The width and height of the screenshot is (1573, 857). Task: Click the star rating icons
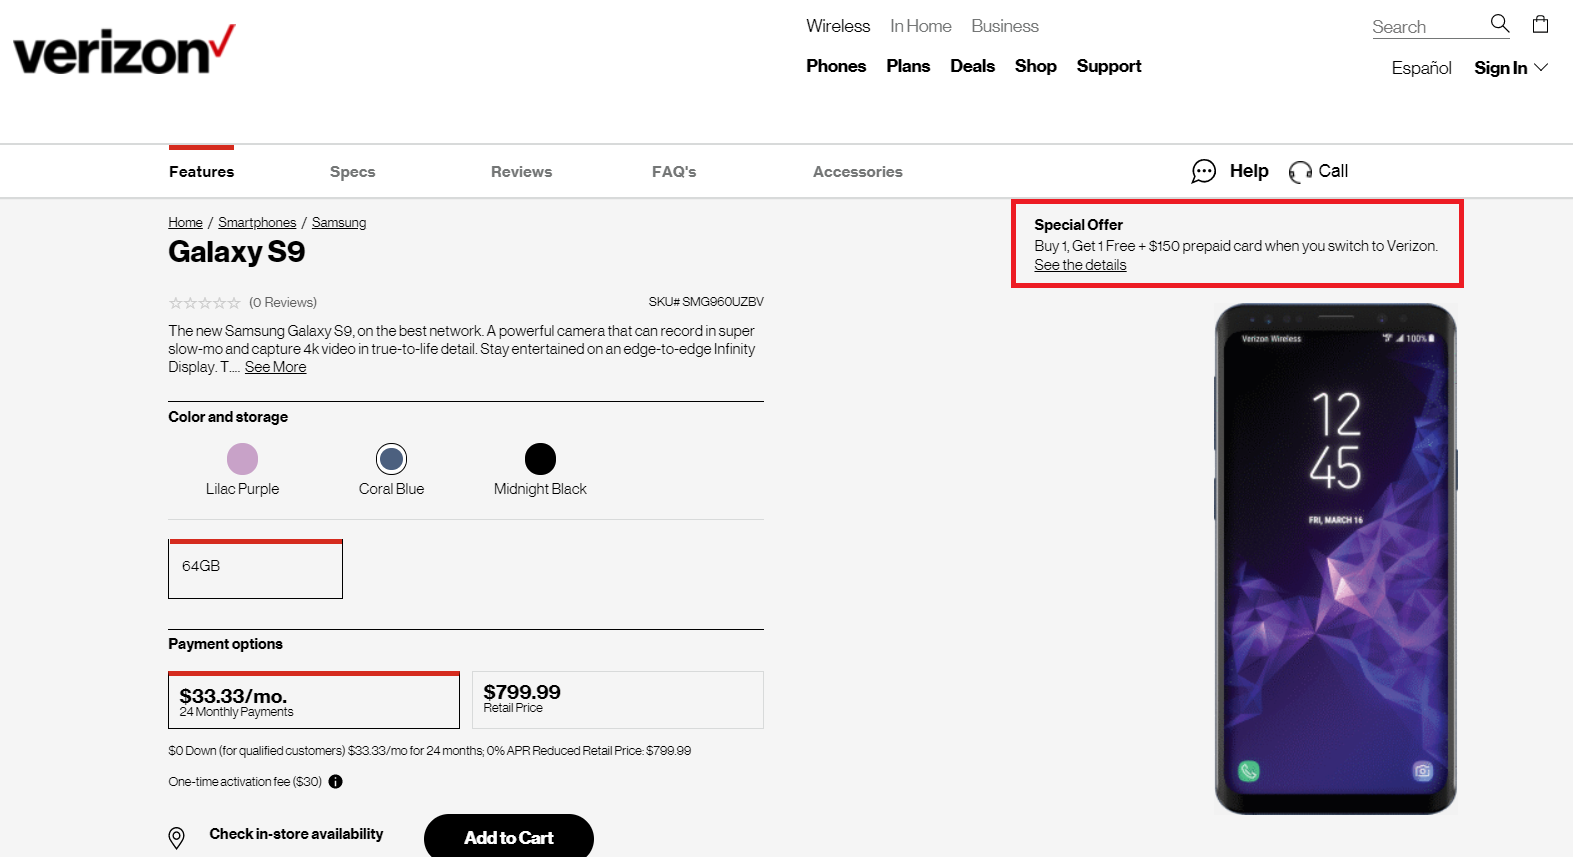coord(204,303)
